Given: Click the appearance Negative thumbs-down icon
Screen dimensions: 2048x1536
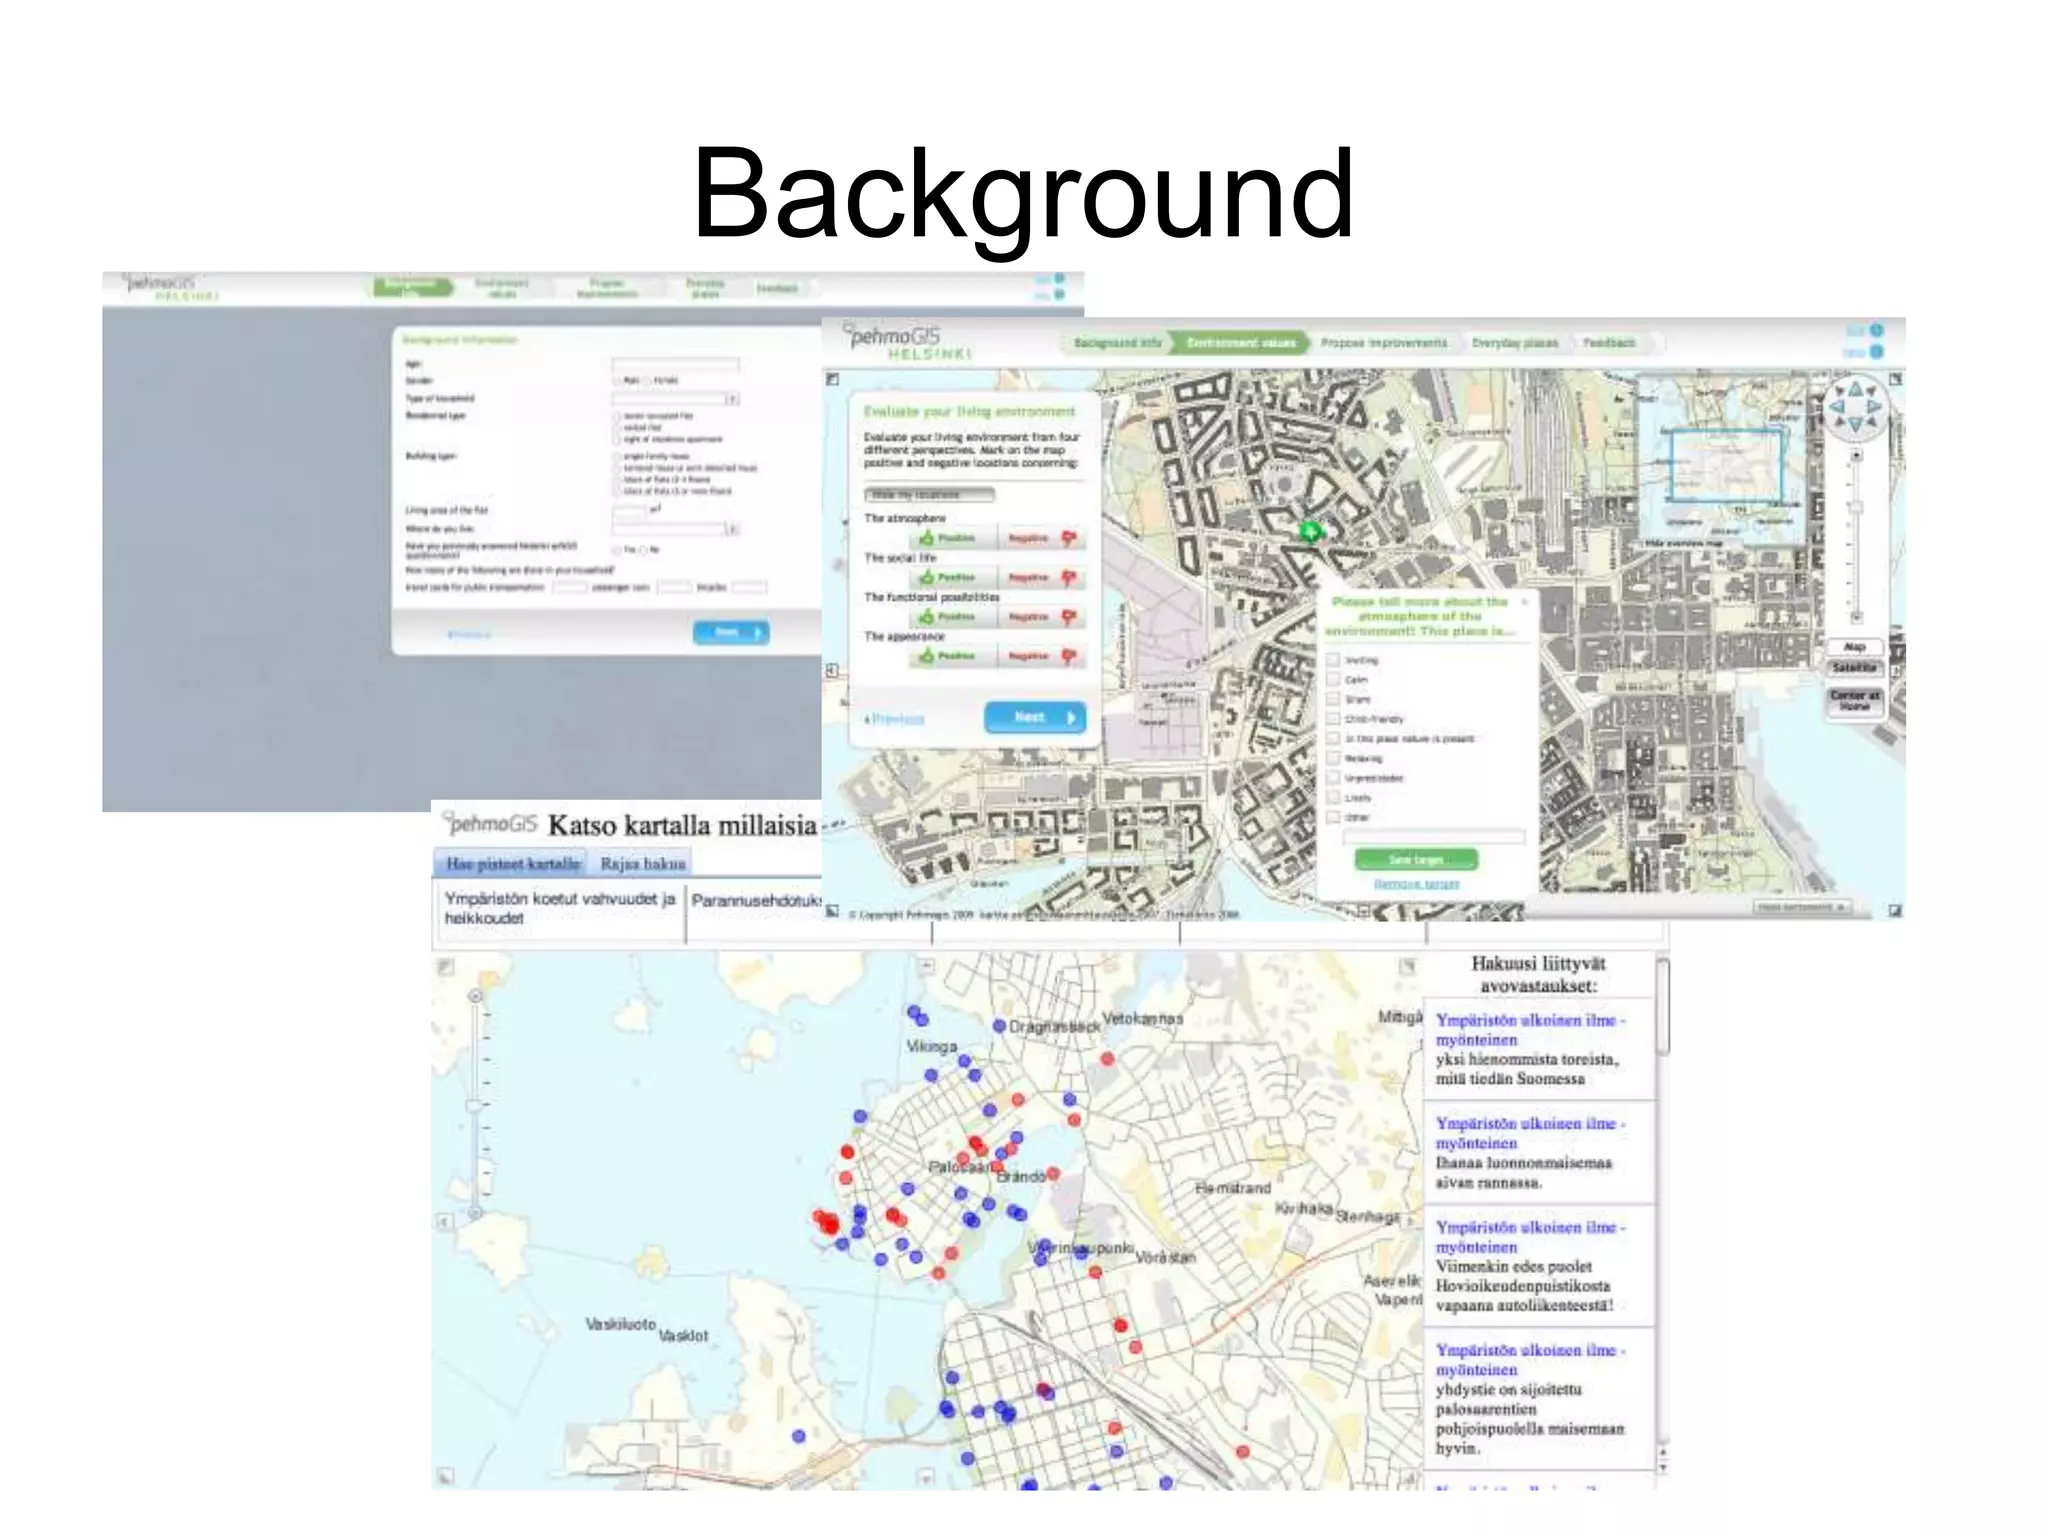Looking at the screenshot, I should click(x=1069, y=656).
